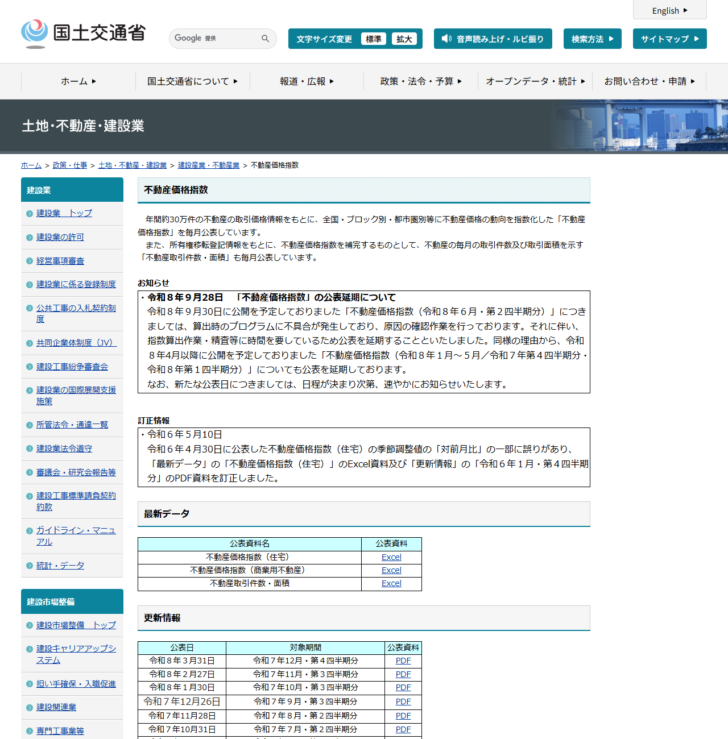Open sidebar link 建設業に係る登録制度
This screenshot has width=728, height=739.
click(x=76, y=284)
